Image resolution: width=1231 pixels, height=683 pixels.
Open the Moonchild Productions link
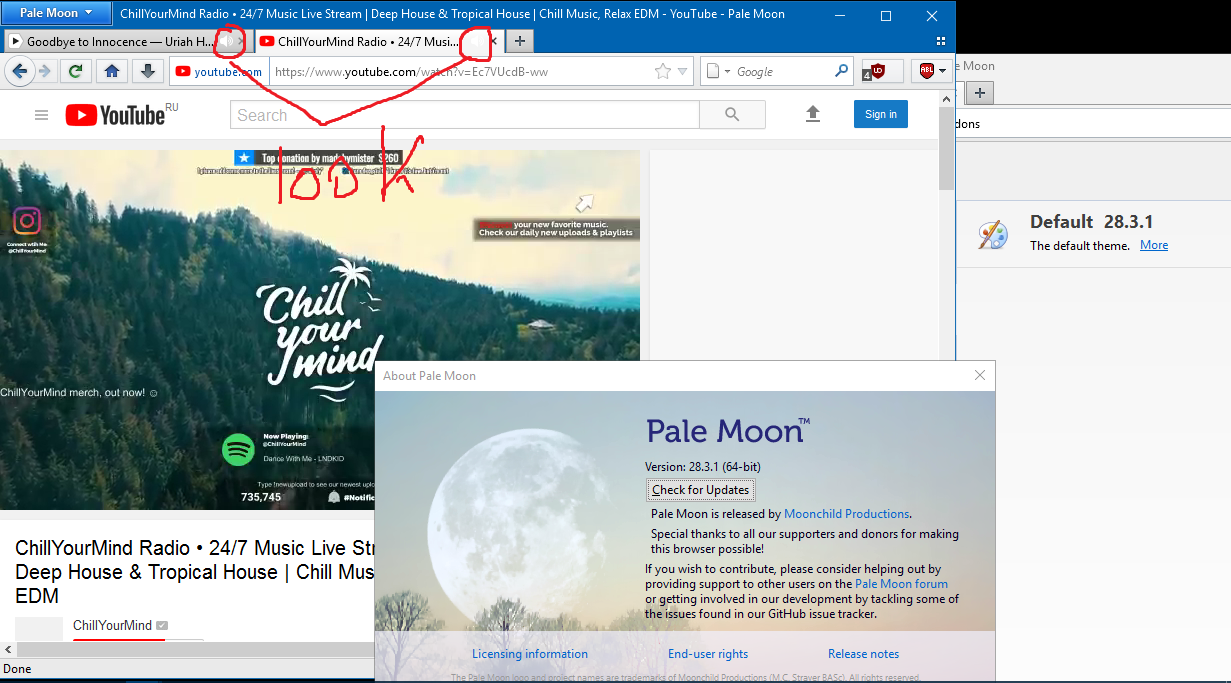pyautogui.click(x=846, y=514)
